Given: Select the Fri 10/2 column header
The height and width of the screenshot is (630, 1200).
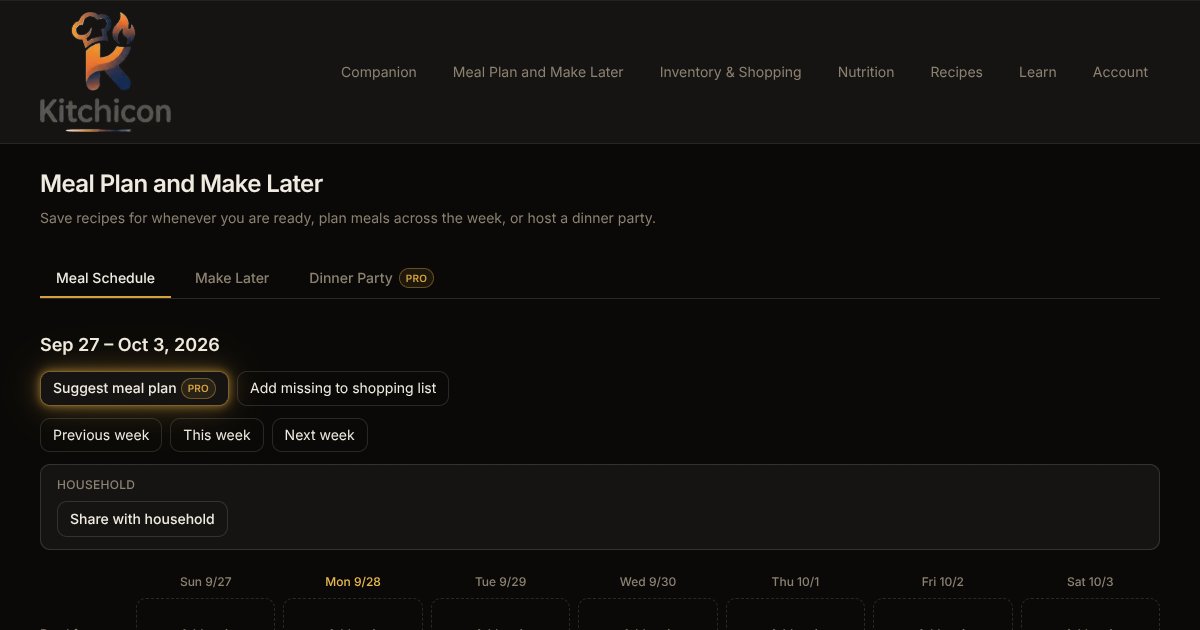Looking at the screenshot, I should (943, 581).
